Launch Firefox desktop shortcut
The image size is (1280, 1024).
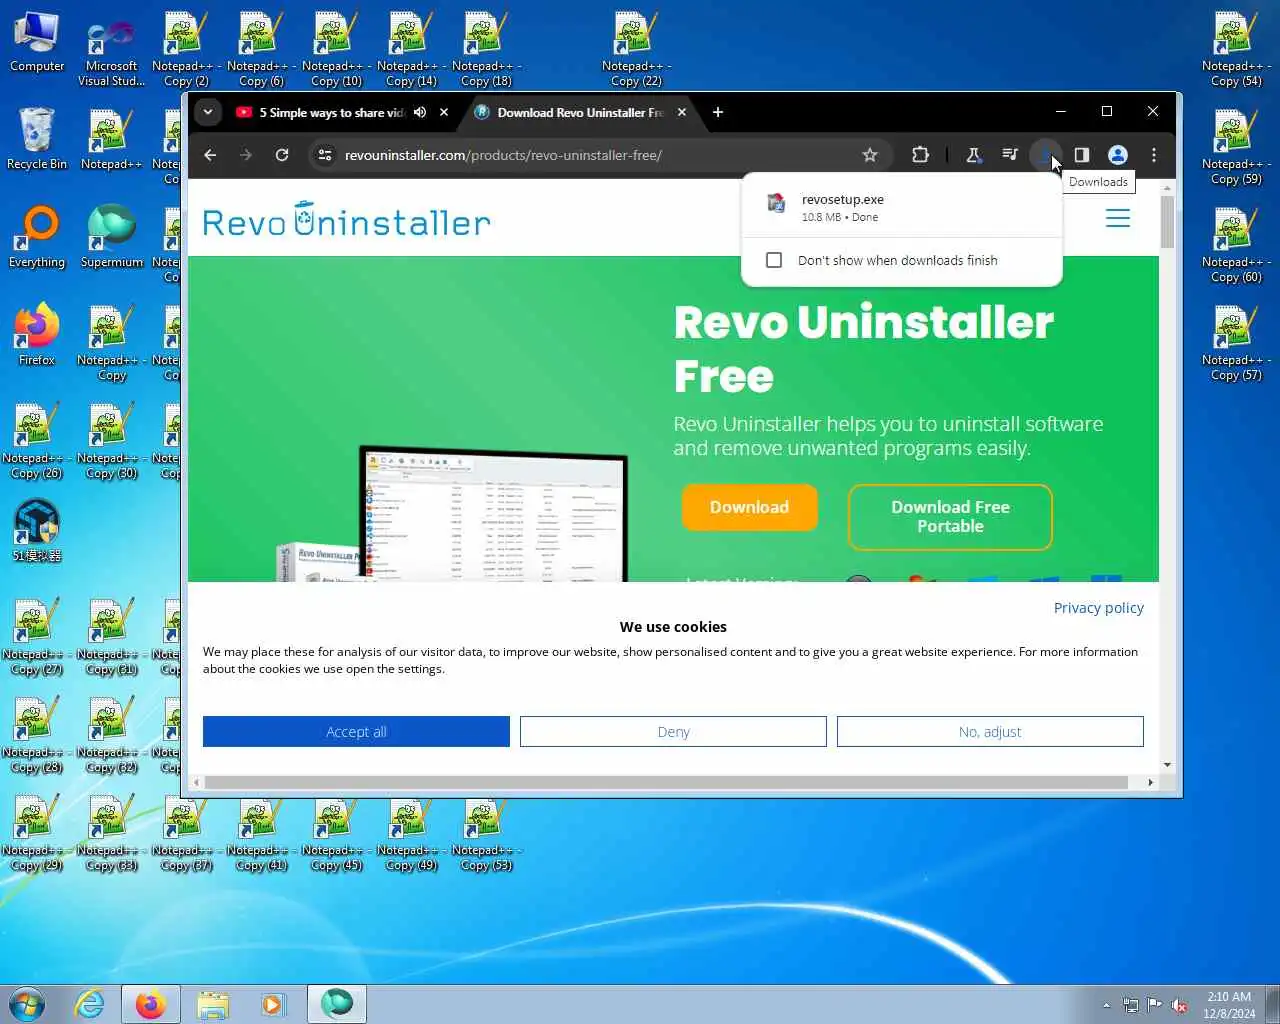click(x=37, y=335)
